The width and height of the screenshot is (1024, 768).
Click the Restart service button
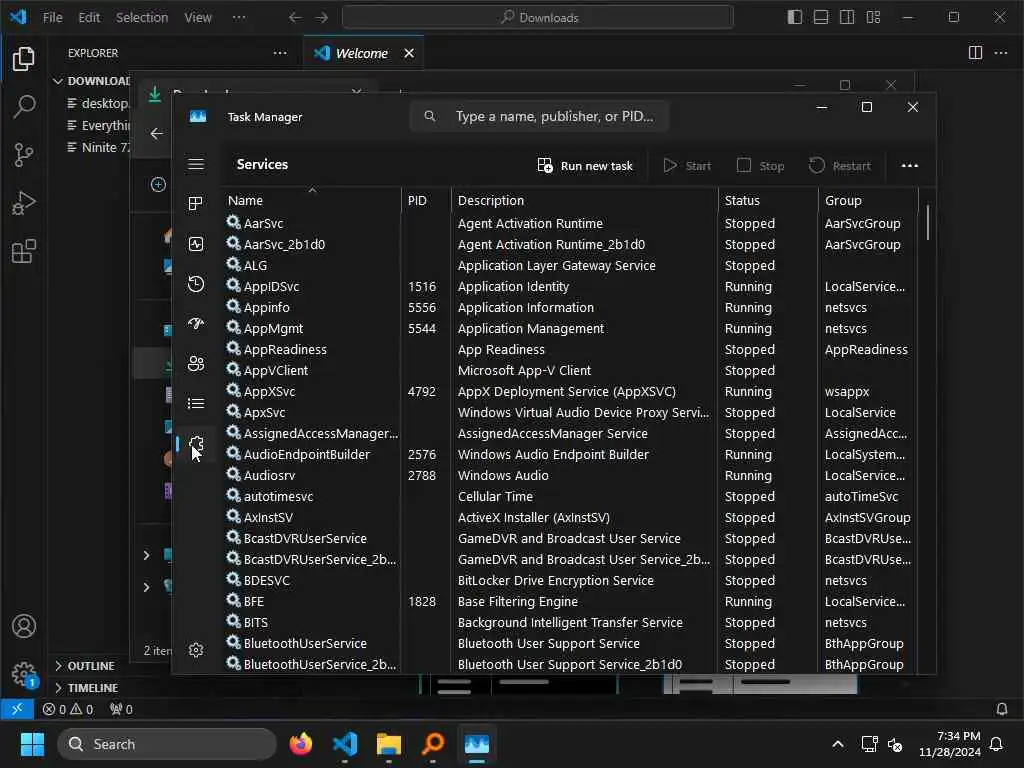840,166
